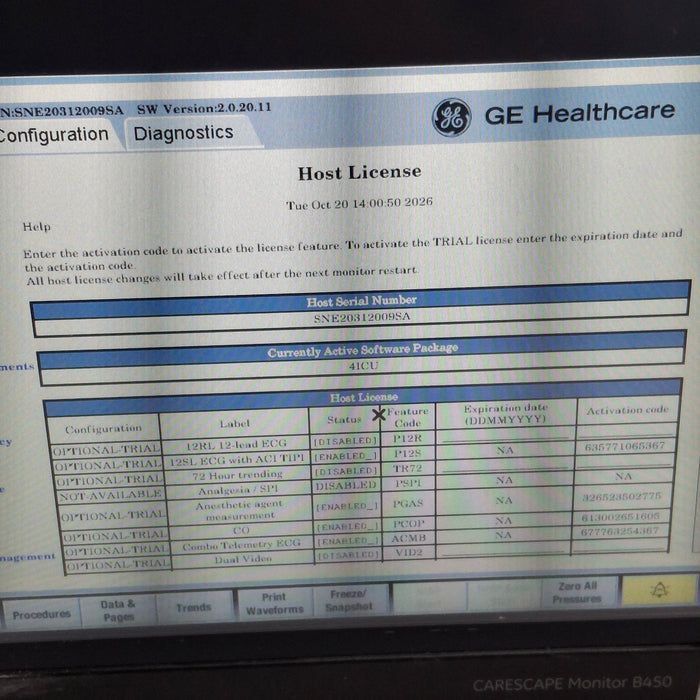Click expiration date field for P12R row
The width and height of the screenshot is (700, 700).
click(505, 436)
